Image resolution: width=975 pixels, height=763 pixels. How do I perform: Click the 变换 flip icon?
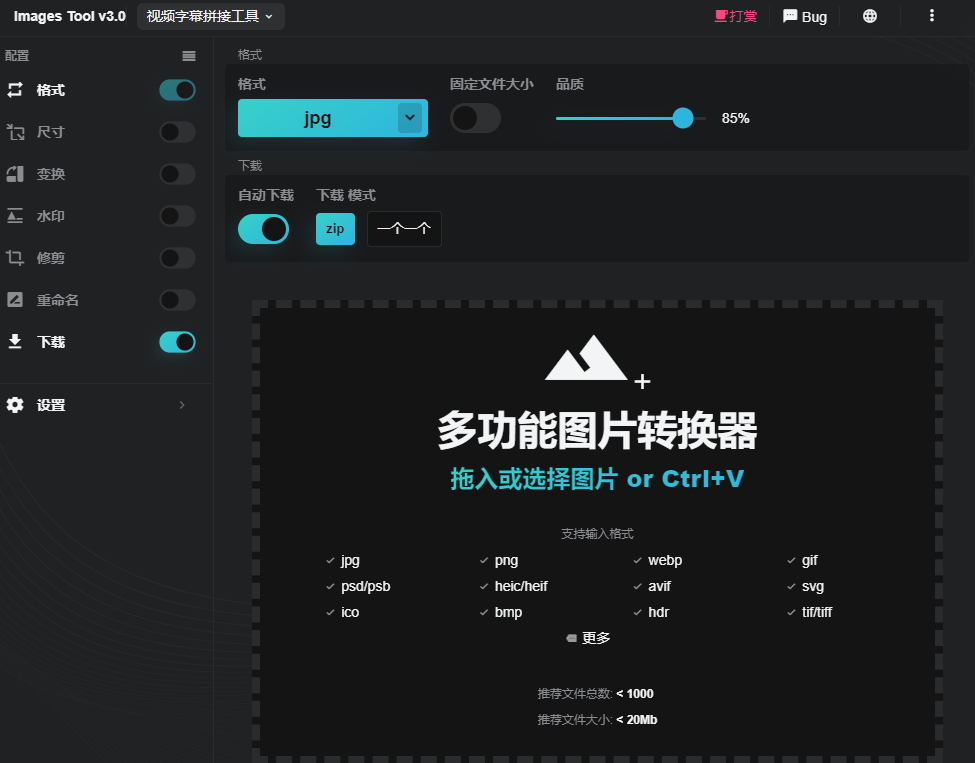[x=15, y=174]
